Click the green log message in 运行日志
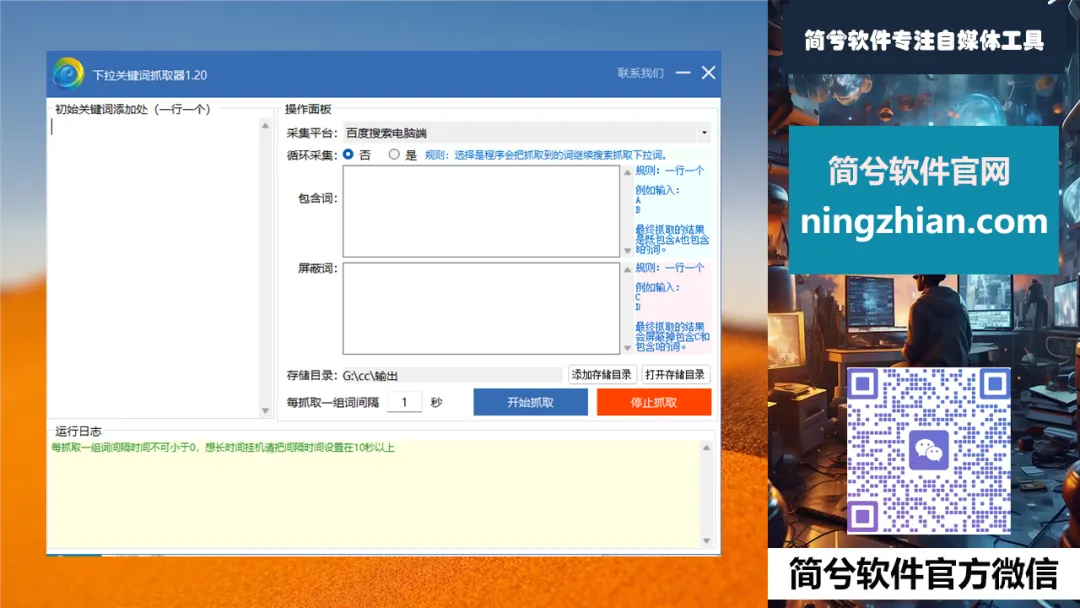This screenshot has width=1080, height=608. (223, 448)
